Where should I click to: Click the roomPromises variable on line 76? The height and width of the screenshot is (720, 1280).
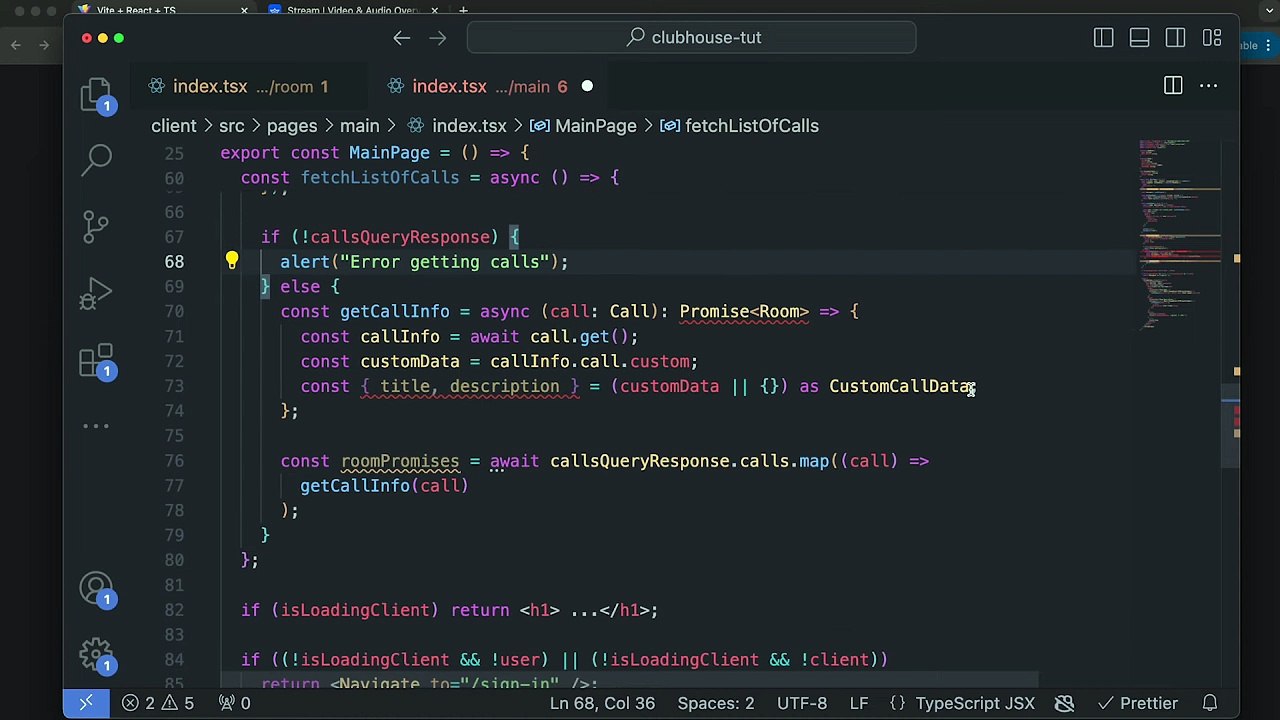[400, 461]
